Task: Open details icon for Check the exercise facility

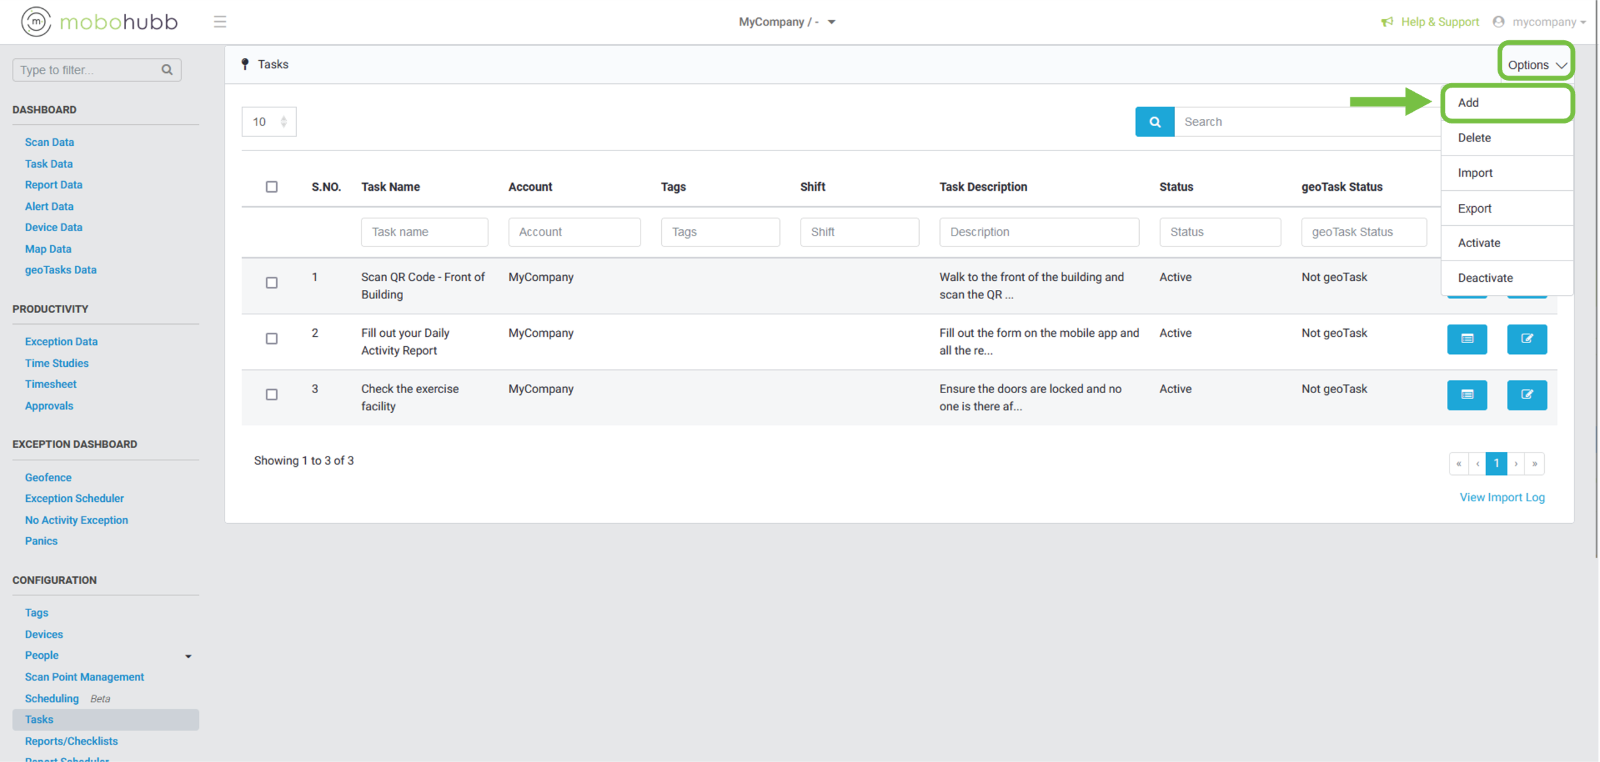Action: (x=1466, y=395)
